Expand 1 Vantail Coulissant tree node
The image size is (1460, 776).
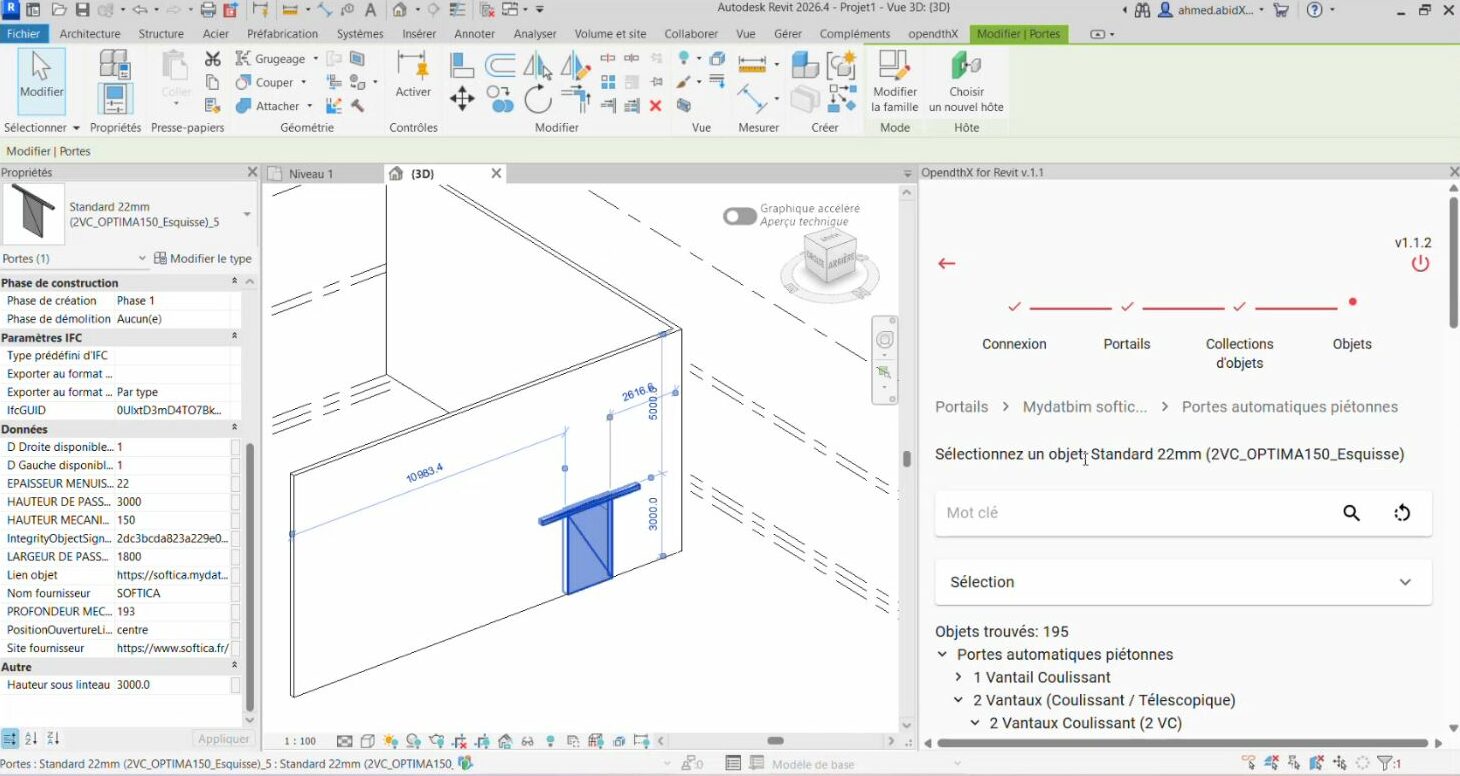coord(958,677)
